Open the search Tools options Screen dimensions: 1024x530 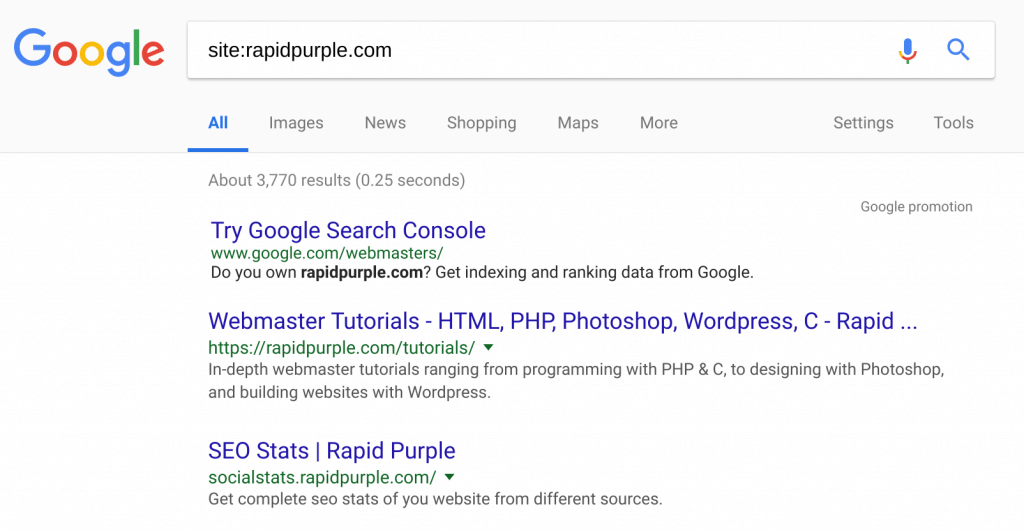(x=953, y=123)
